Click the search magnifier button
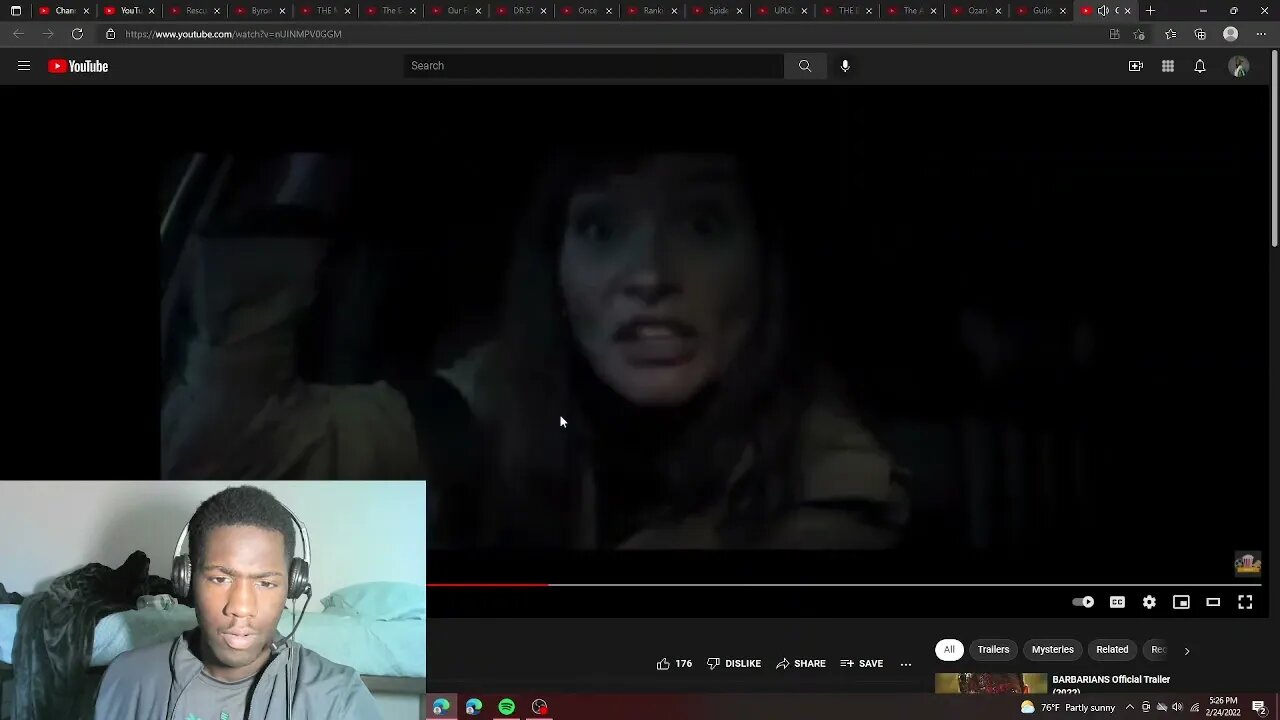 coord(805,66)
